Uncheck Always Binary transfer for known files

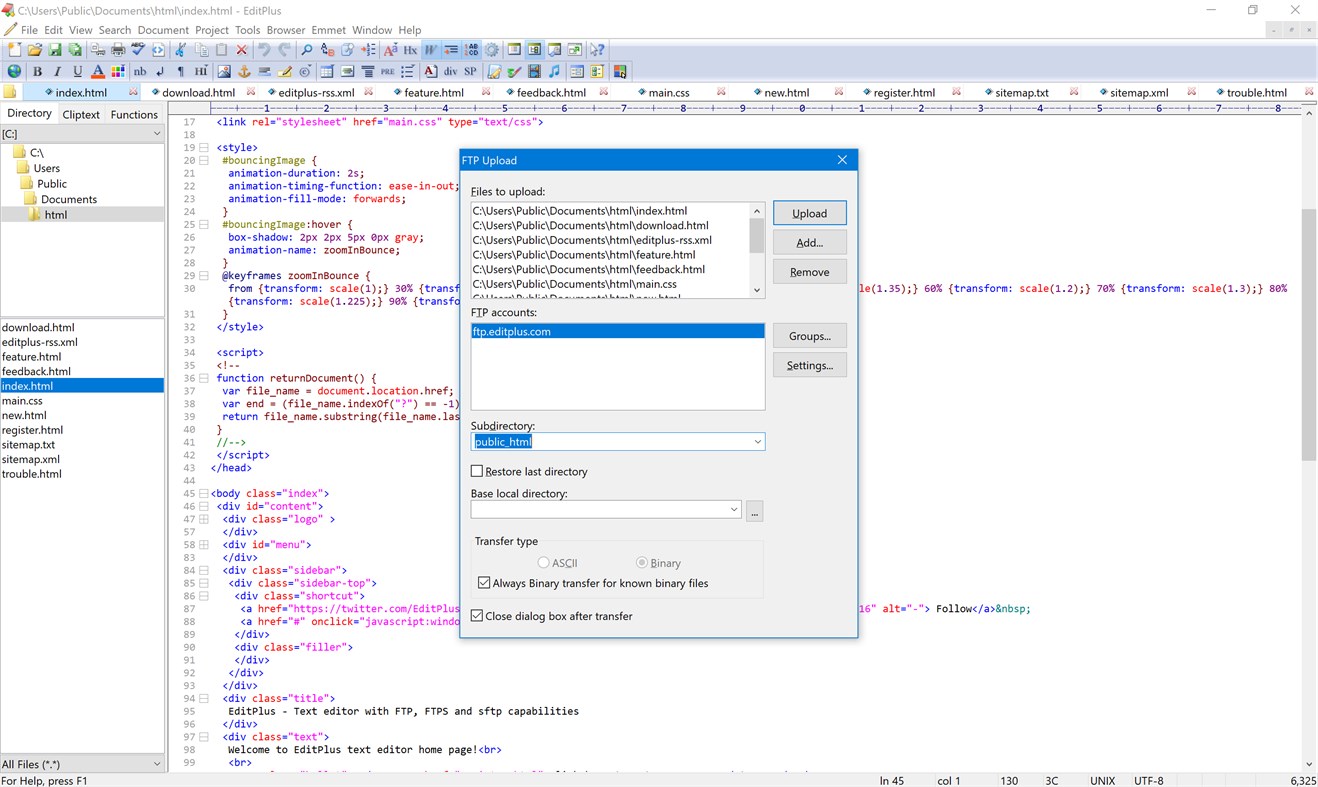[x=484, y=583]
